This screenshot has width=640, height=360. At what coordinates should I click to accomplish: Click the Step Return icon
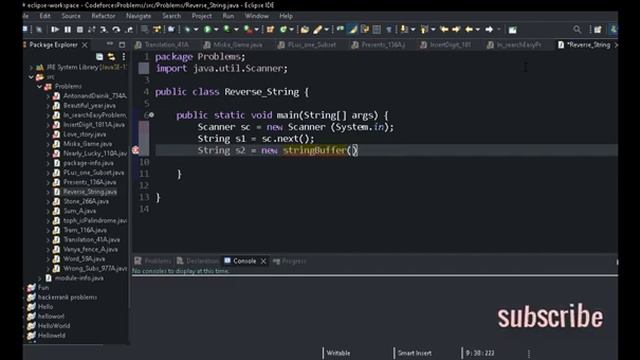pyautogui.click(x=129, y=29)
